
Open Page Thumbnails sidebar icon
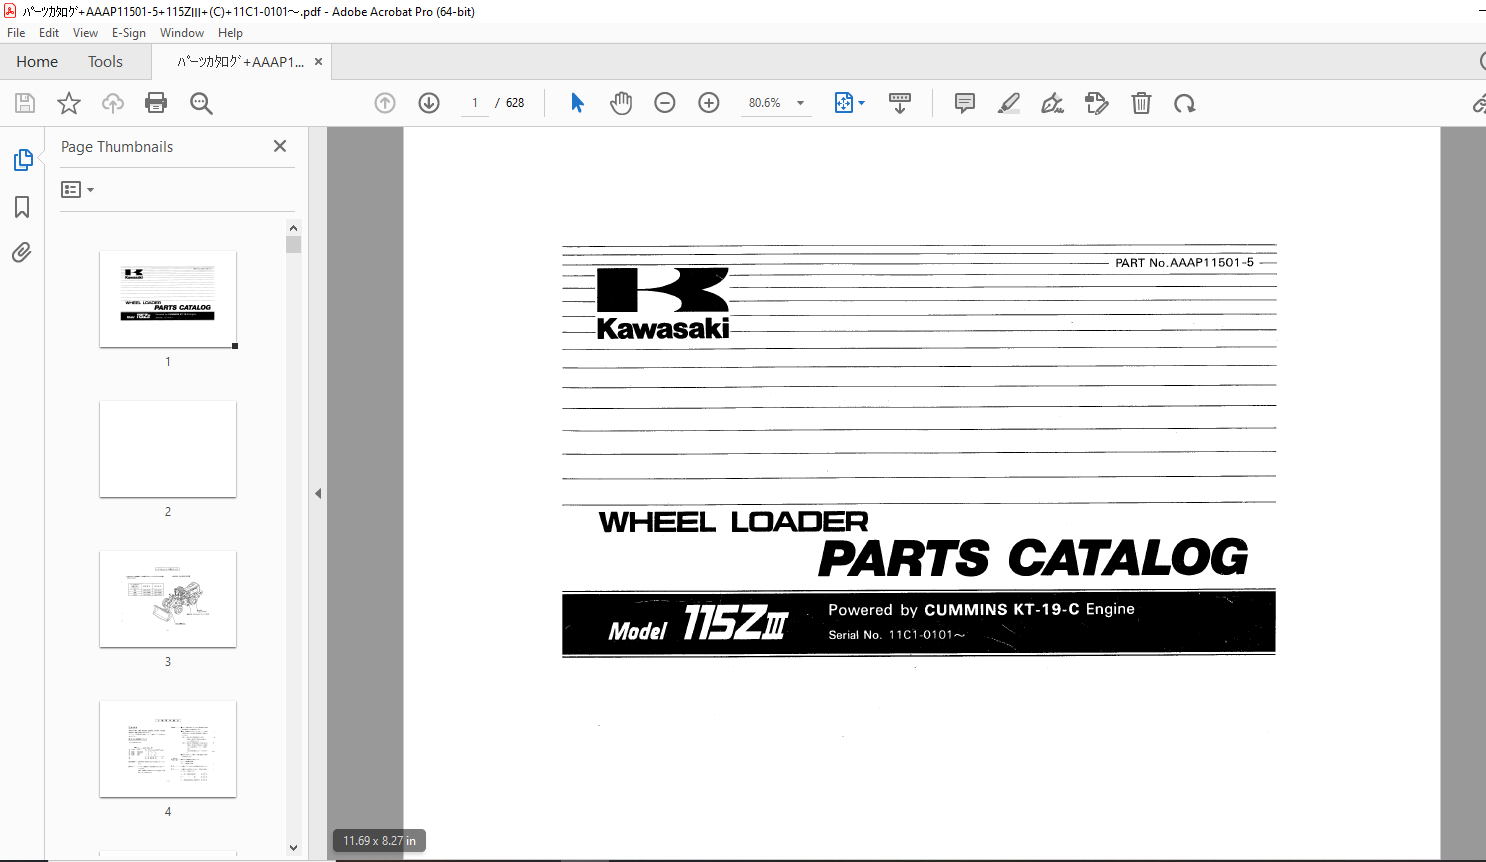22,160
